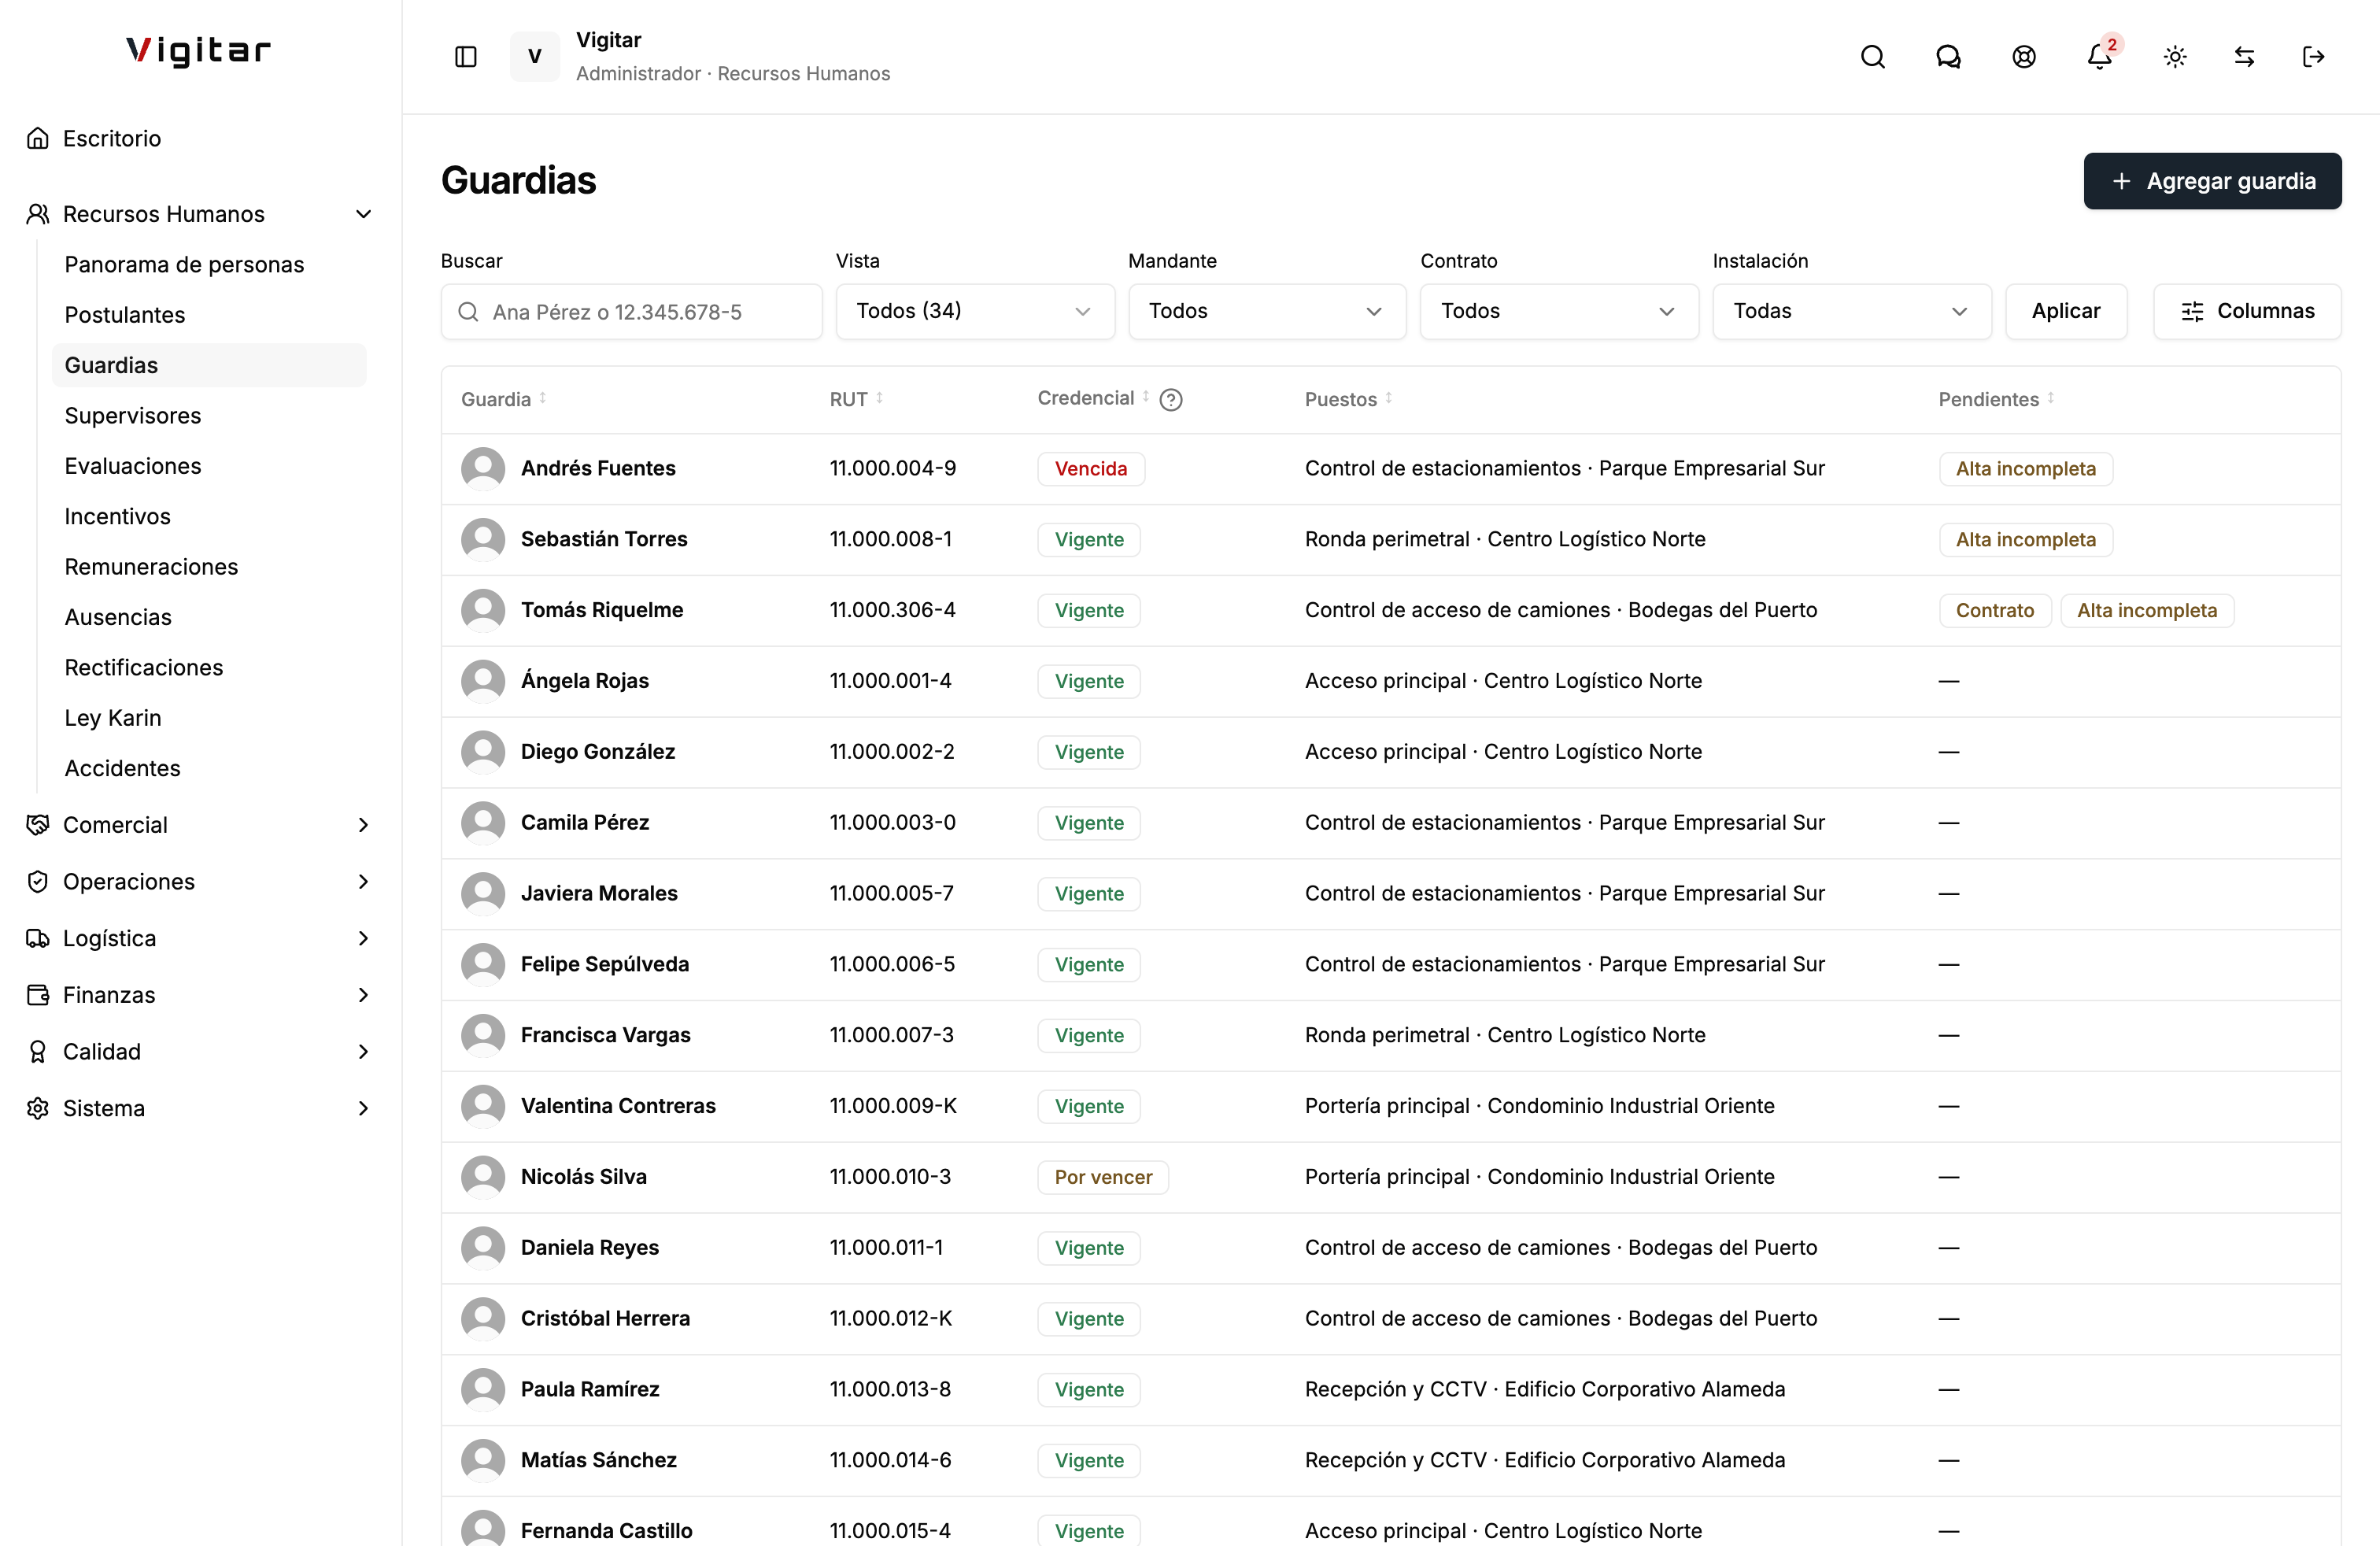Sort by Puestos column
This screenshot has height=1546, width=2380.
[1348, 399]
